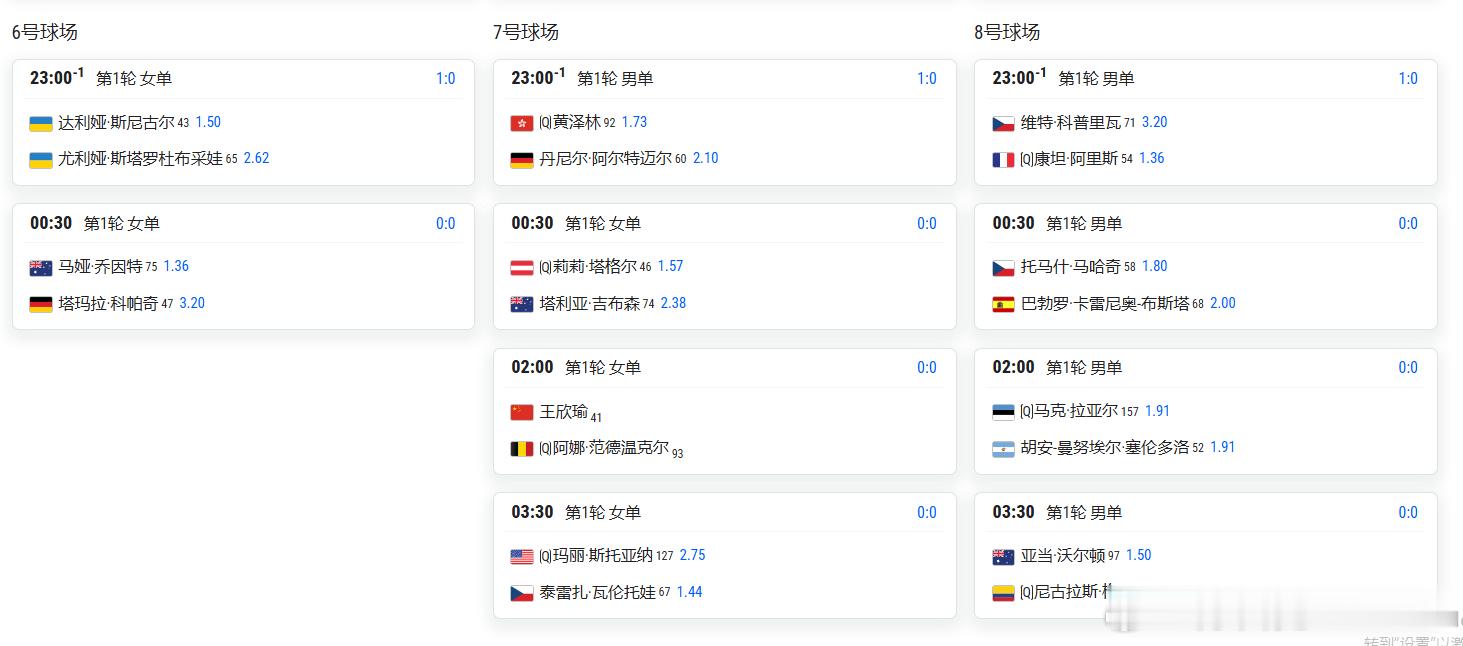Image resolution: width=1463 pixels, height=646 pixels.
Task: Click Hong Kong flag beside 黄泽林
Action: pos(522,123)
